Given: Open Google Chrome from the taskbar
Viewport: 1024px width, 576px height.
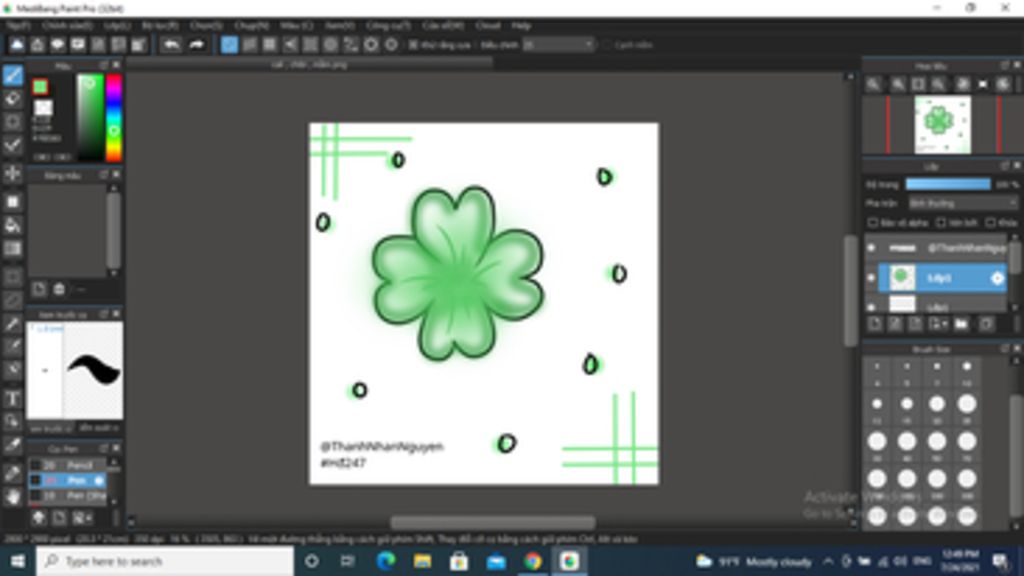Looking at the screenshot, I should (x=532, y=561).
